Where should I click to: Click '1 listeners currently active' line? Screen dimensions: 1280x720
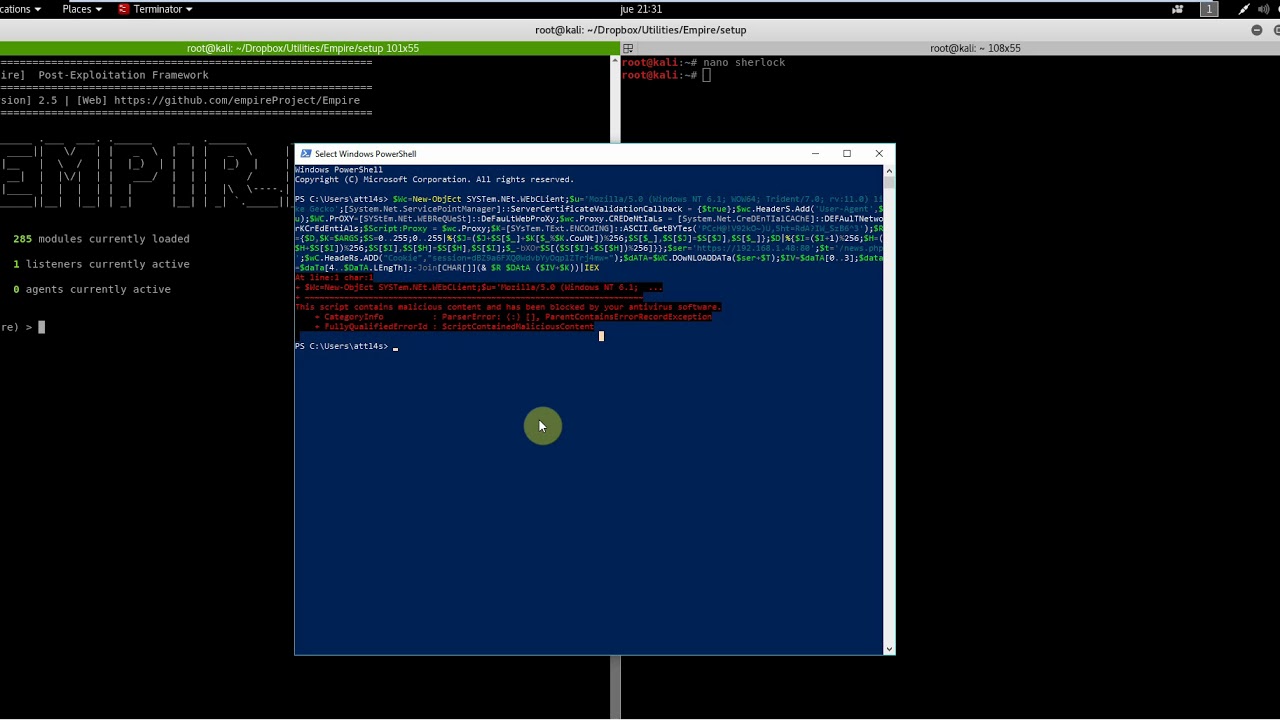click(x=101, y=264)
